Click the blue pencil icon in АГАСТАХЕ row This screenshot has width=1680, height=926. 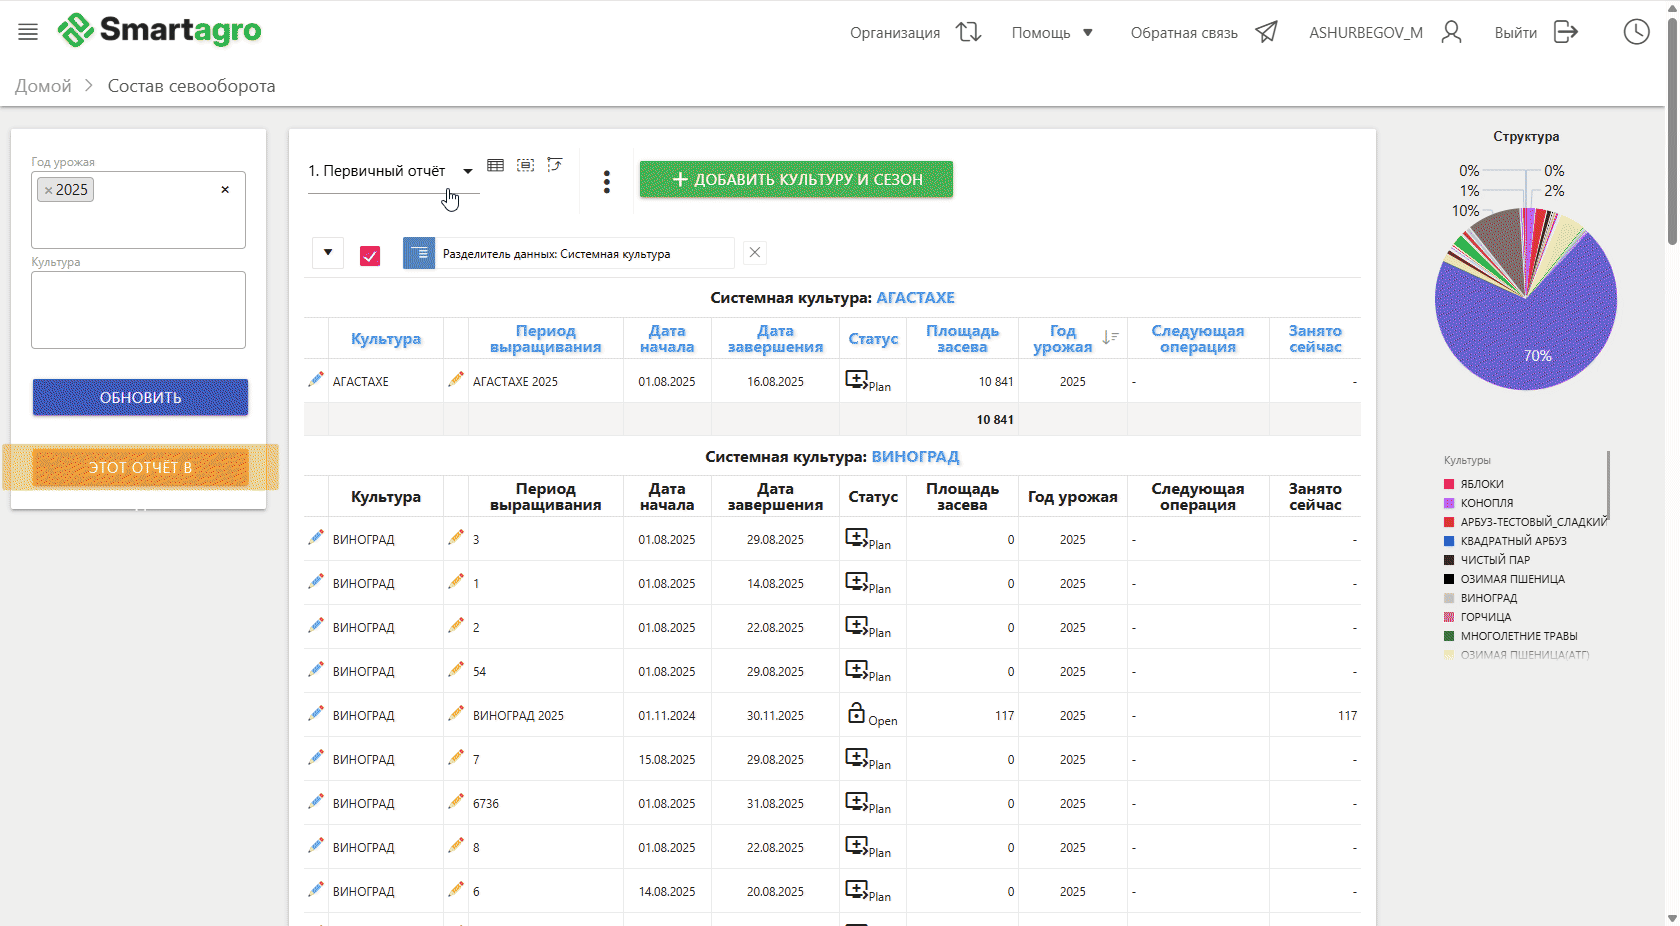[x=316, y=380]
